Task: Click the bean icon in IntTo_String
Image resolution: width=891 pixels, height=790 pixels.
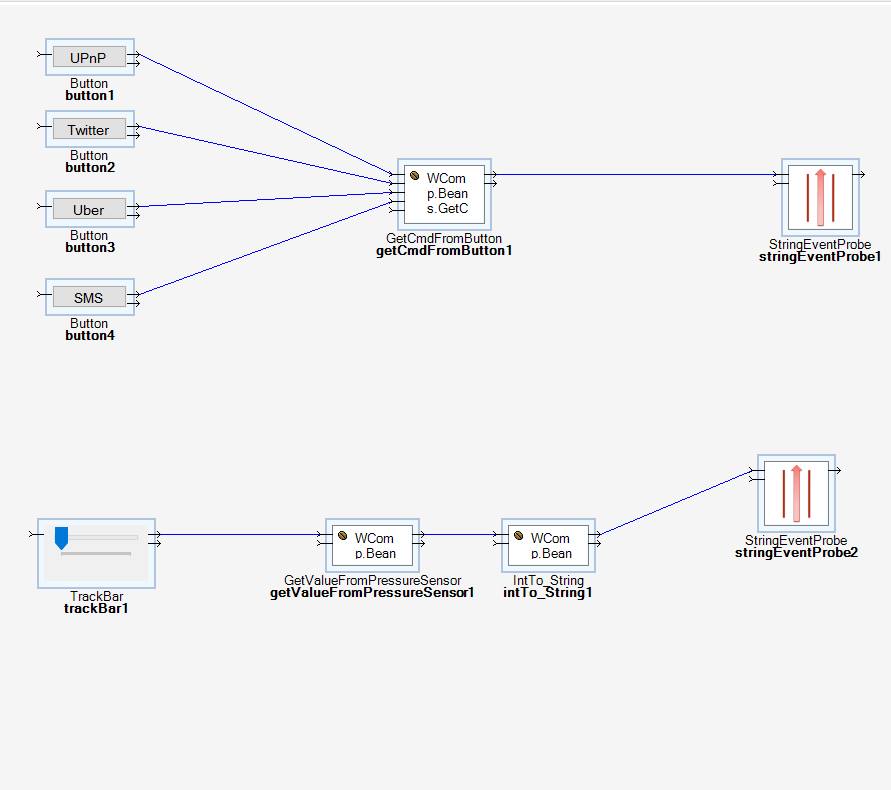Action: pyautogui.click(x=518, y=537)
